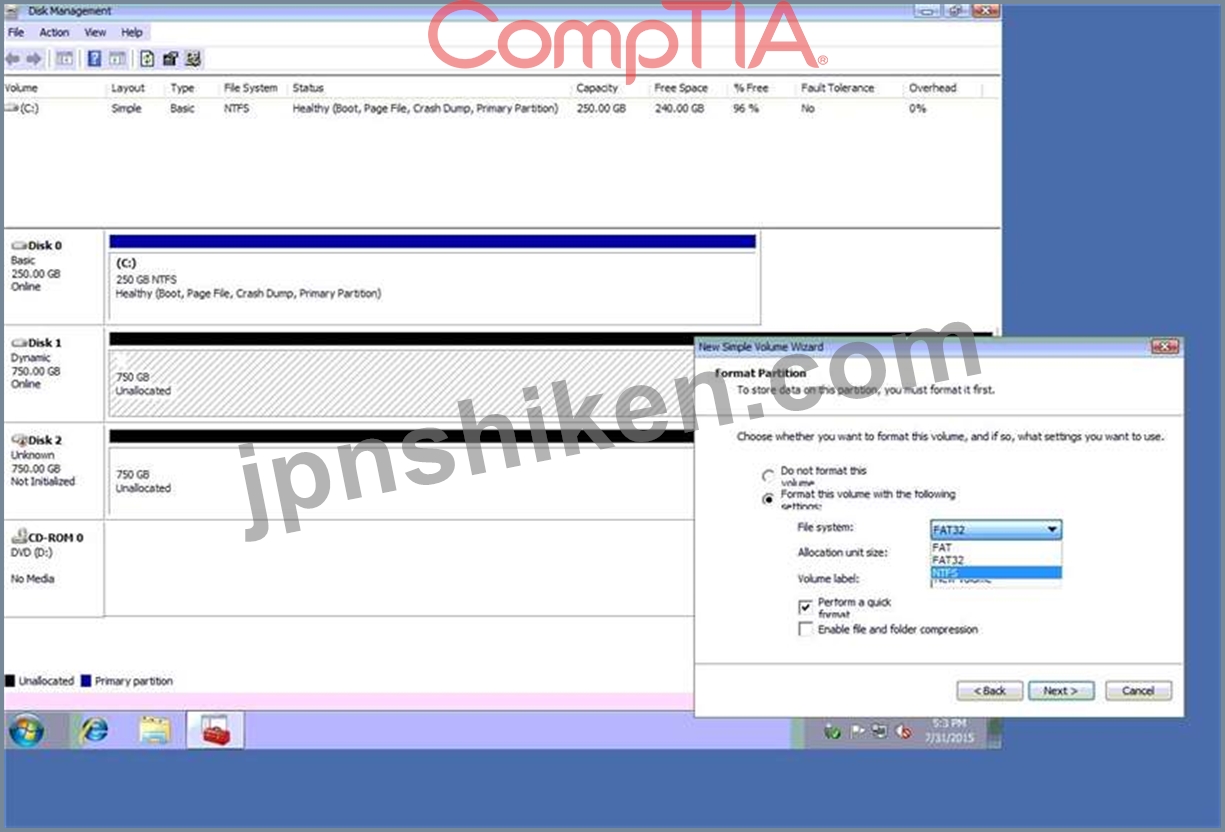Choose 'Do not format this volume' option

pyautogui.click(x=768, y=476)
